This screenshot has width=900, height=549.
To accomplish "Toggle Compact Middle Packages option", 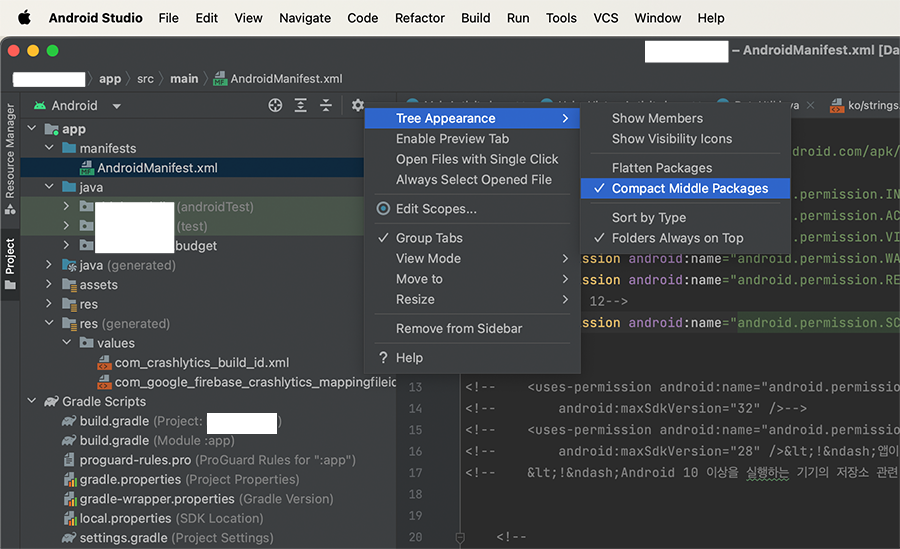I will 689,188.
